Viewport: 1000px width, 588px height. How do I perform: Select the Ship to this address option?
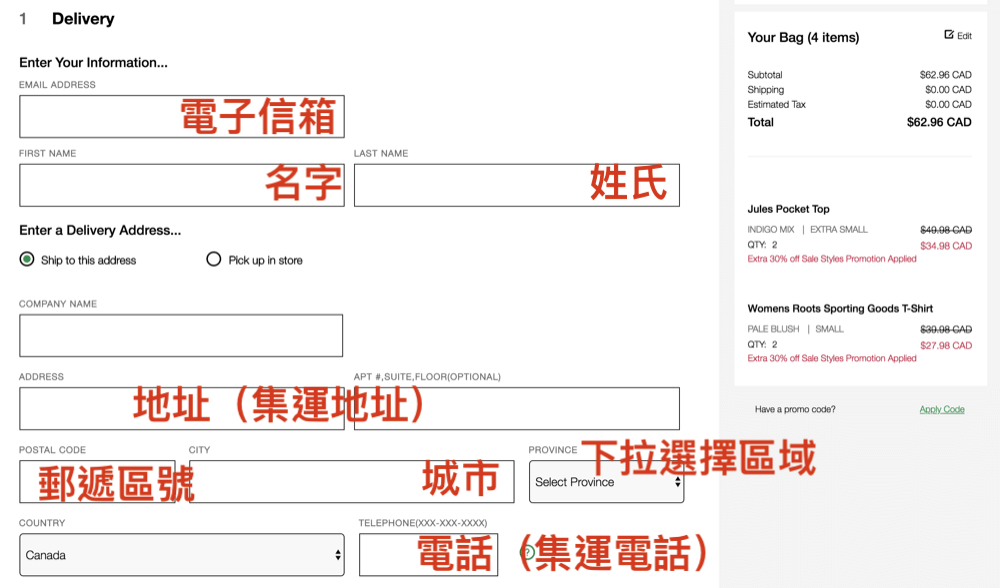coord(27,259)
